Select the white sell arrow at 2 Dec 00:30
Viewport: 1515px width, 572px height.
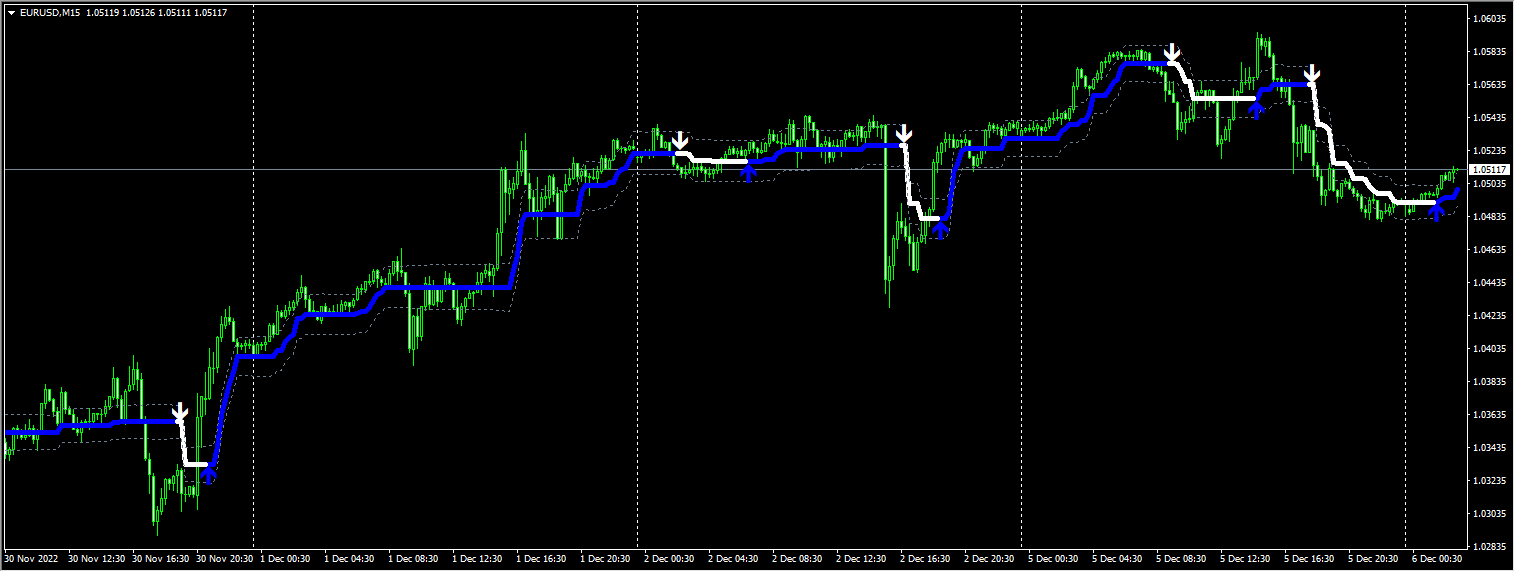[681, 140]
